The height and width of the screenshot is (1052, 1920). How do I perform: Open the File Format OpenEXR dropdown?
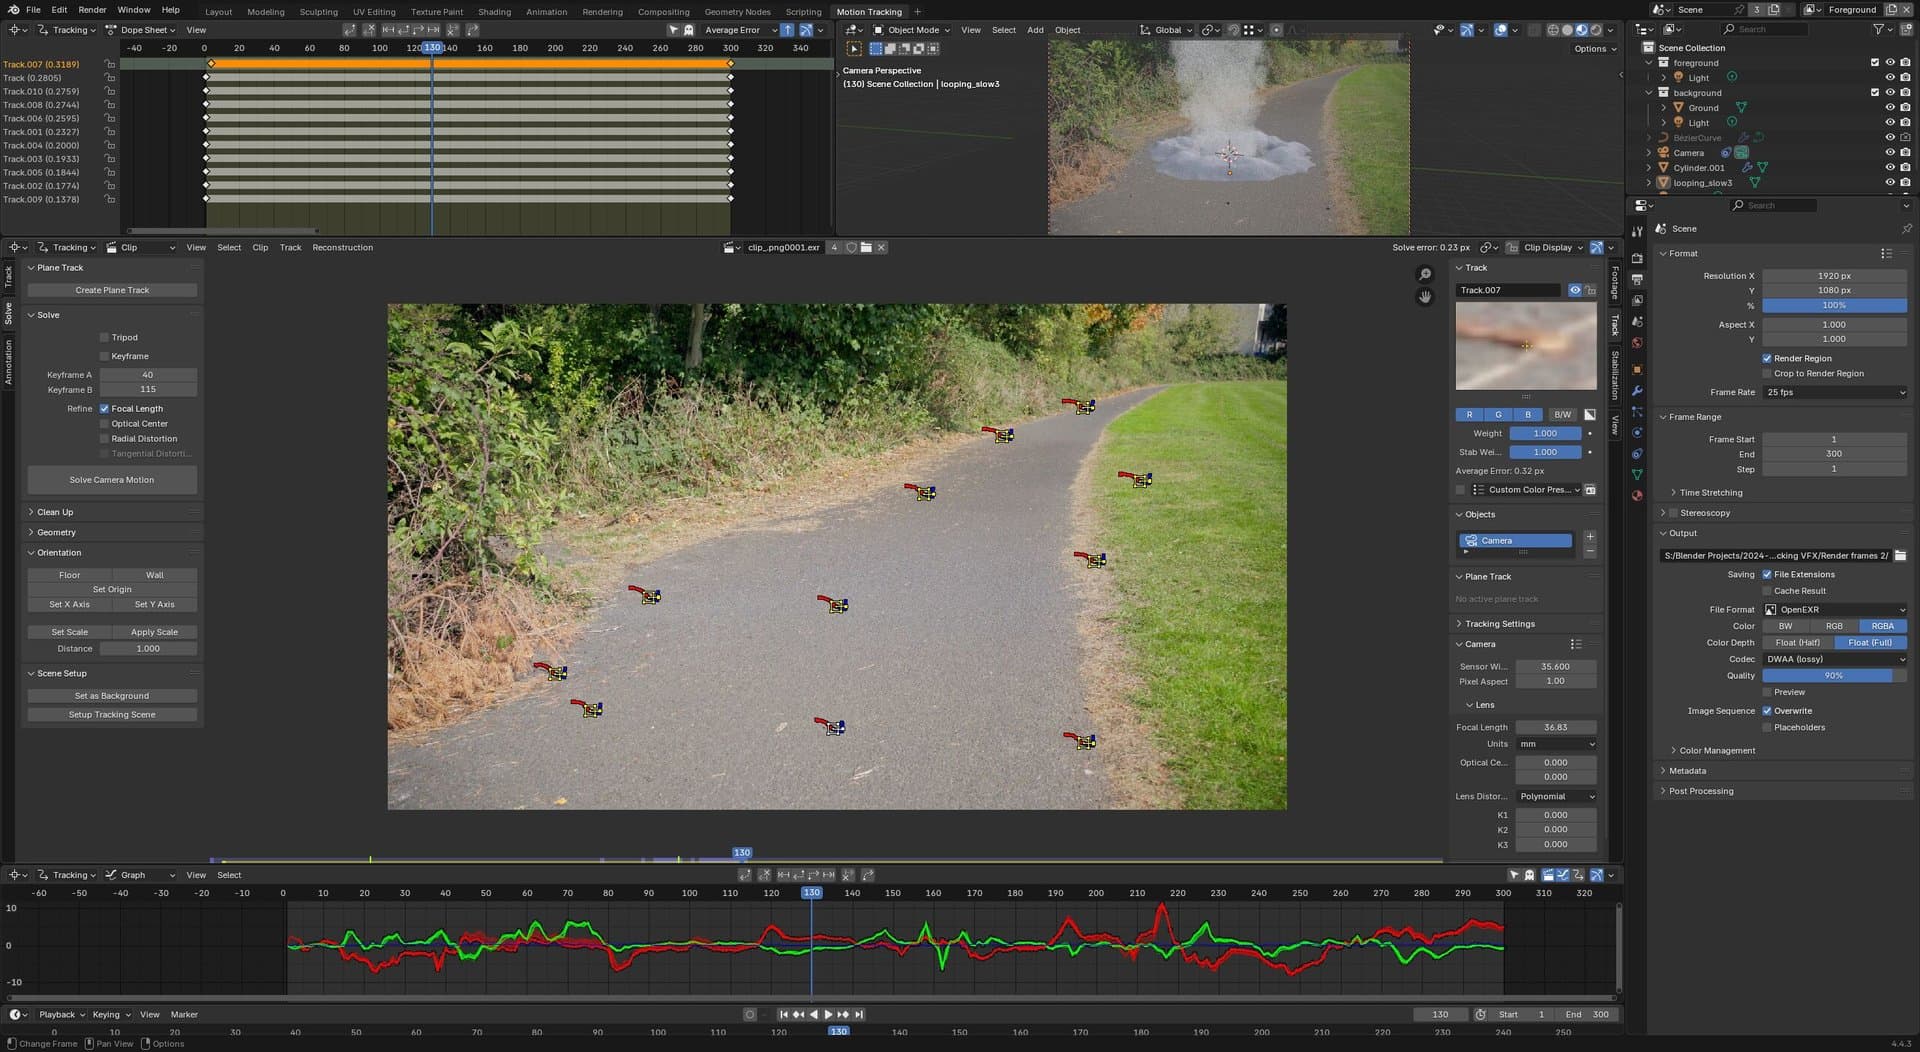click(1835, 609)
